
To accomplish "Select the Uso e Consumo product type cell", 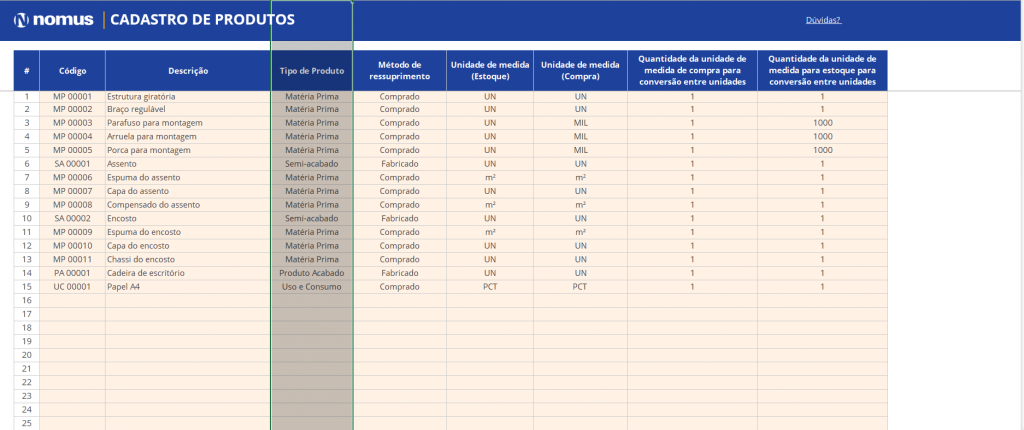I will click(x=311, y=286).
